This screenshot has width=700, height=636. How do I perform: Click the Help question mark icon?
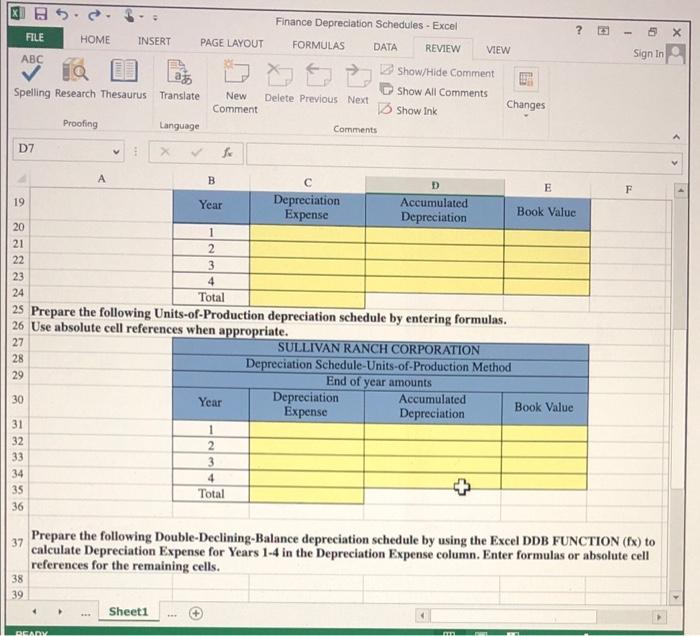point(579,30)
